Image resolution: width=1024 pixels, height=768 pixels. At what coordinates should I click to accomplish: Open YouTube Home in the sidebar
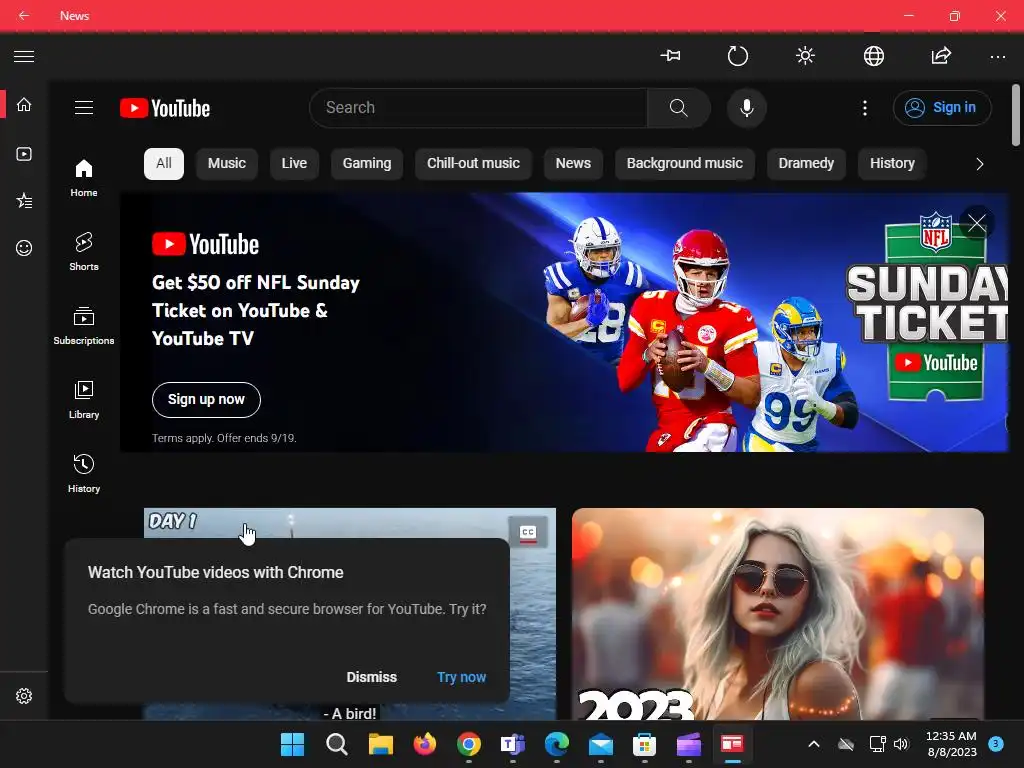click(x=84, y=178)
